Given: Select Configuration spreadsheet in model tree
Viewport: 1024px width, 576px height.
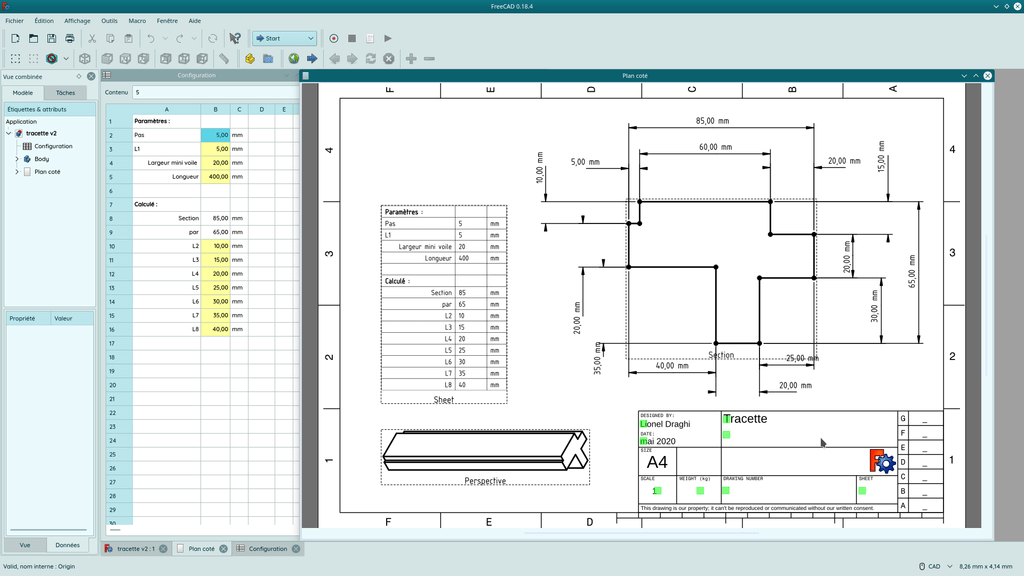Looking at the screenshot, I should tap(53, 146).
